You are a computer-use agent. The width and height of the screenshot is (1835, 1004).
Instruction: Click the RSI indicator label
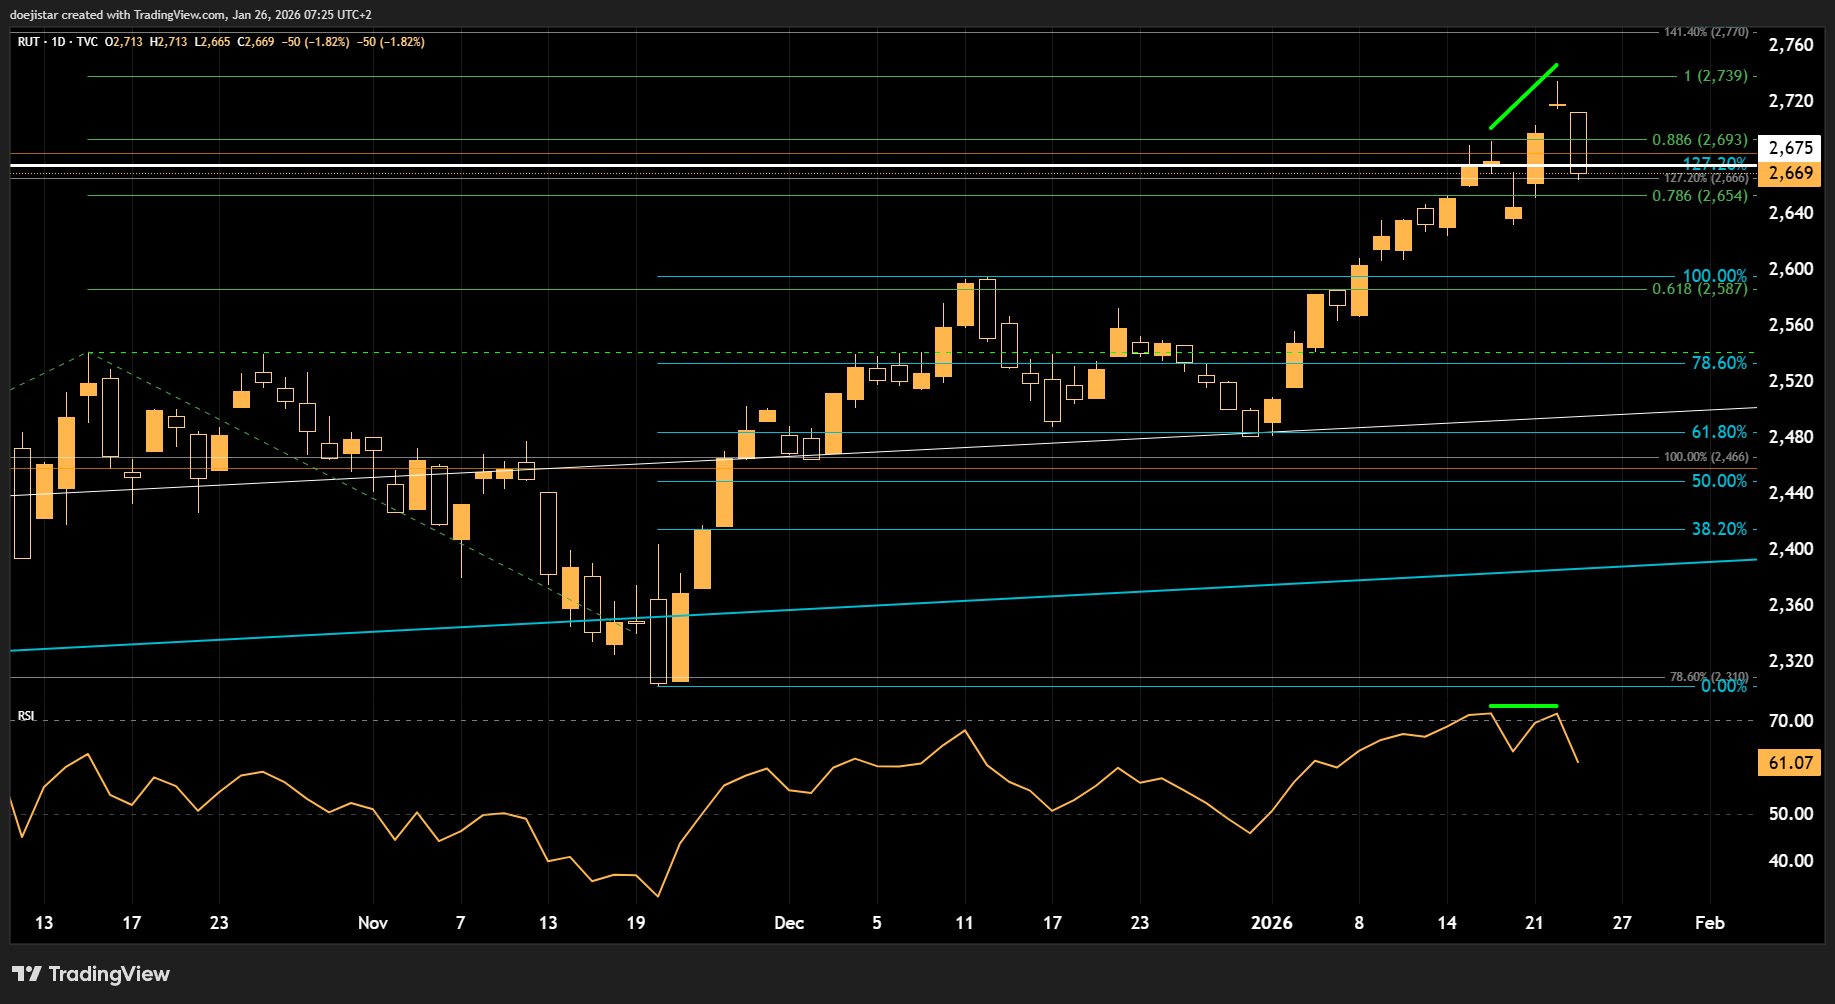26,716
